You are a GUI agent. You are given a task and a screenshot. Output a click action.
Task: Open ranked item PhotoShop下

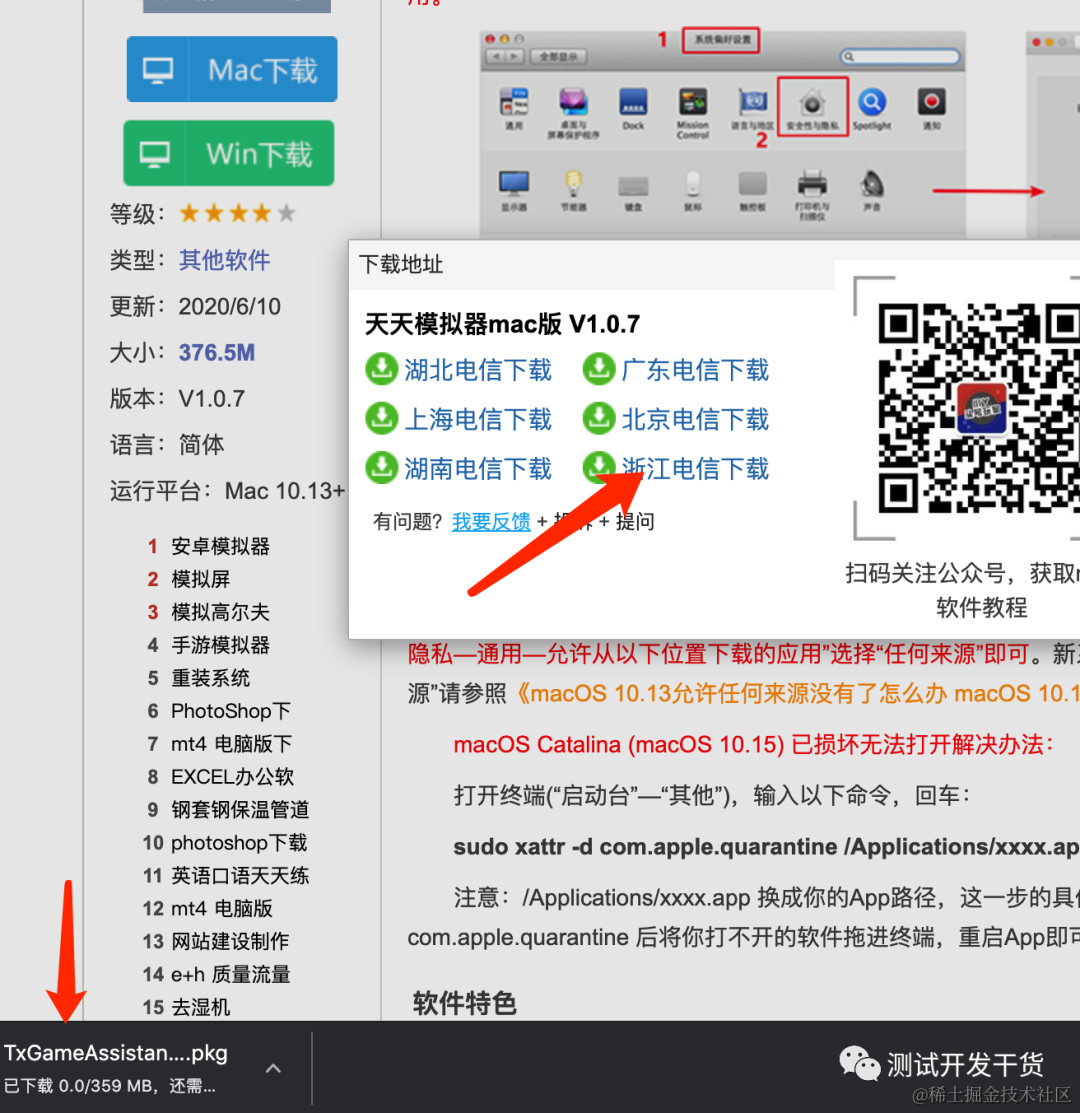pos(231,711)
